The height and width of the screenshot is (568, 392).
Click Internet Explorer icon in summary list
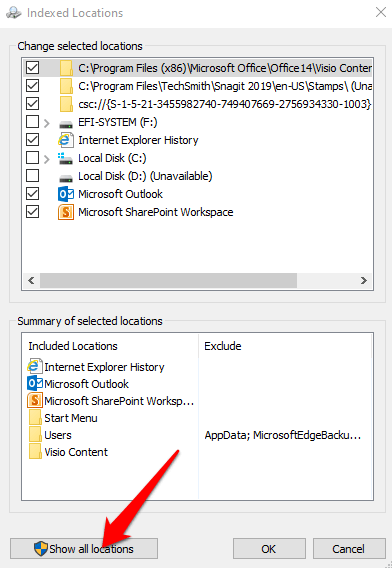(35, 367)
